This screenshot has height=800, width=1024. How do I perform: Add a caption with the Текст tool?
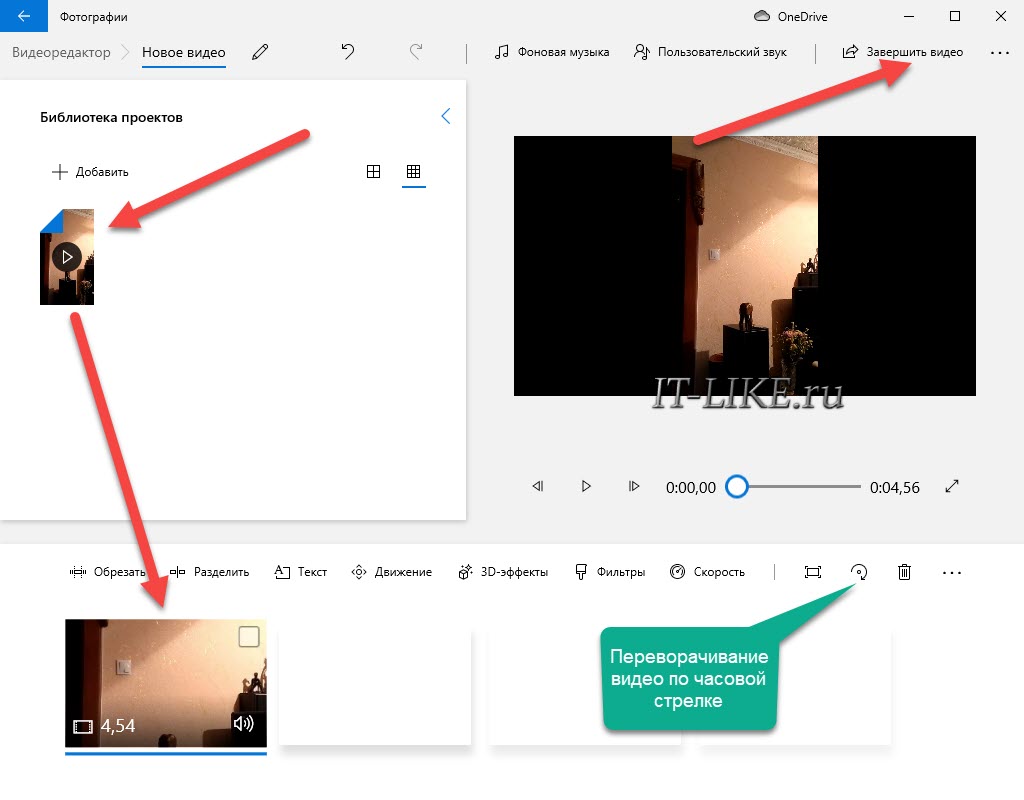tap(300, 572)
